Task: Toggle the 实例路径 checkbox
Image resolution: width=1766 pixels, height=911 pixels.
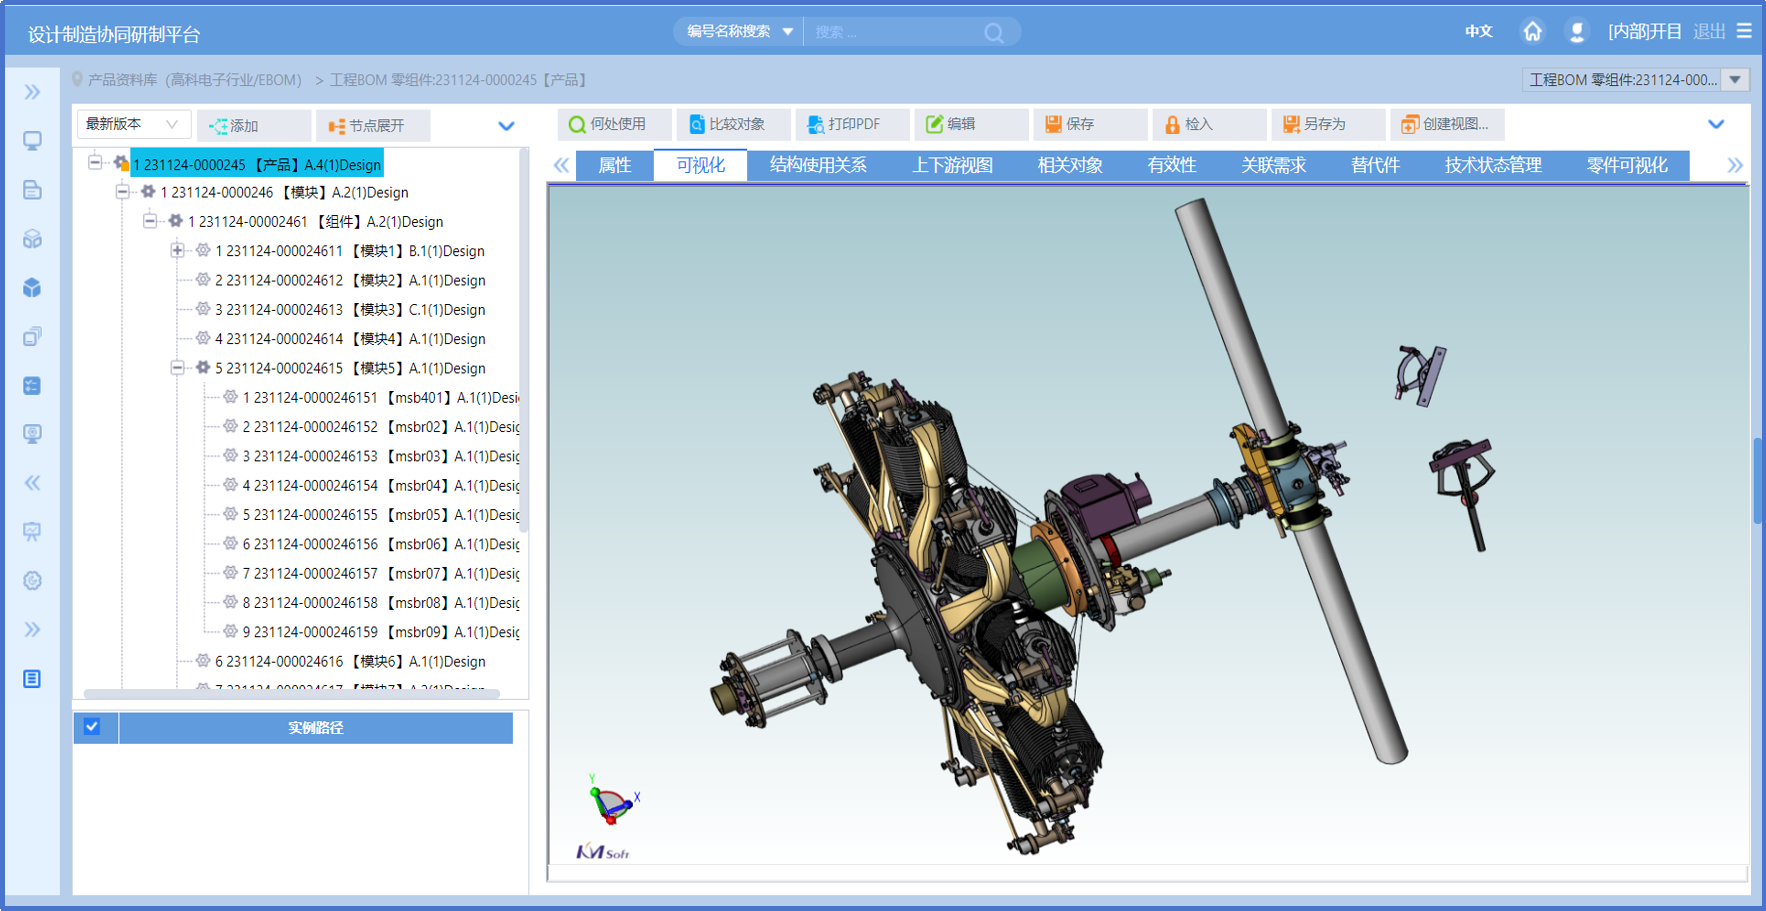Action: [92, 727]
